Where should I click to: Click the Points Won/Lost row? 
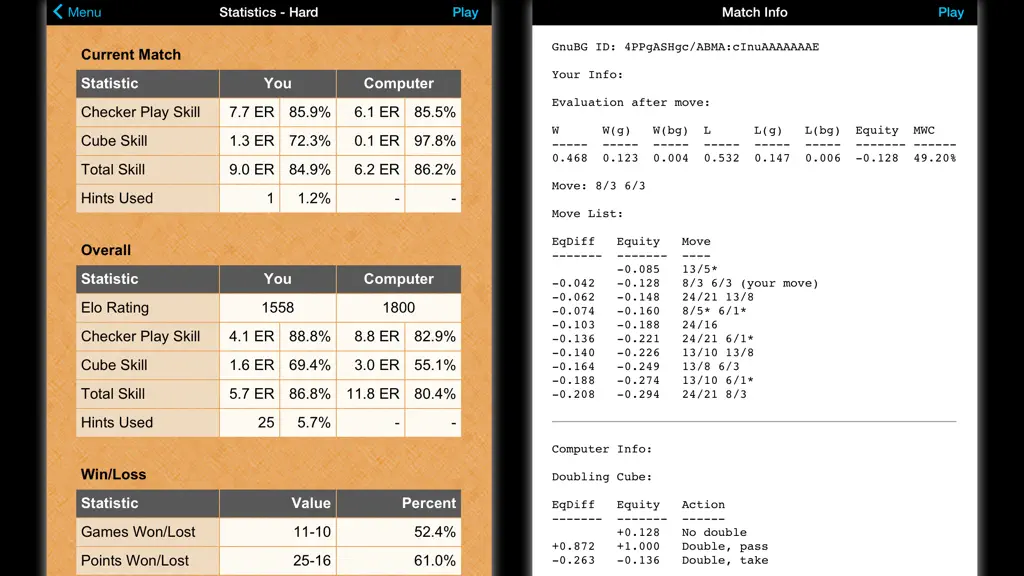point(268,561)
